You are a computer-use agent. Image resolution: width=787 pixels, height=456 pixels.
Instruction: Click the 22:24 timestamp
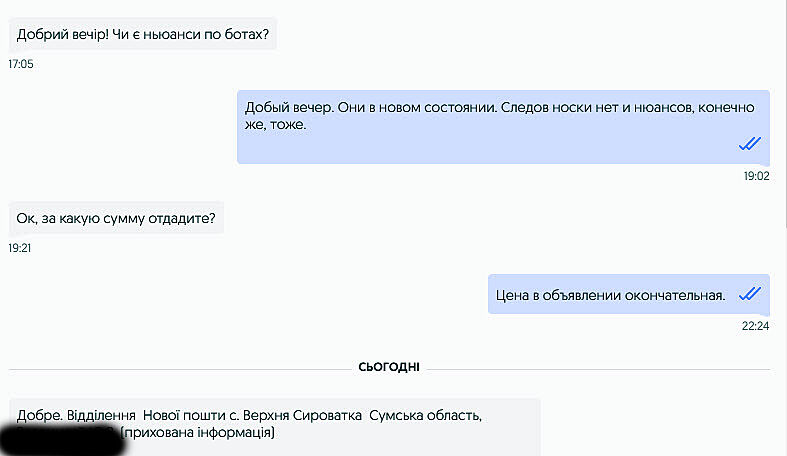(756, 326)
